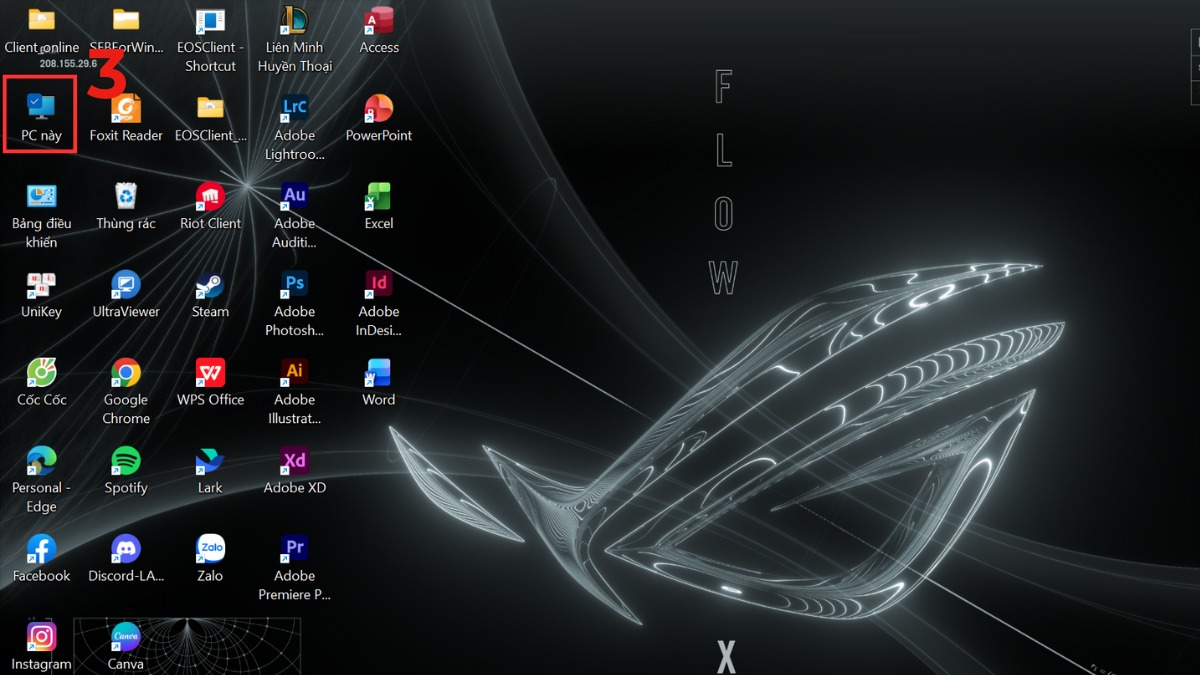Click the UltraViewer shortcut

click(x=126, y=284)
